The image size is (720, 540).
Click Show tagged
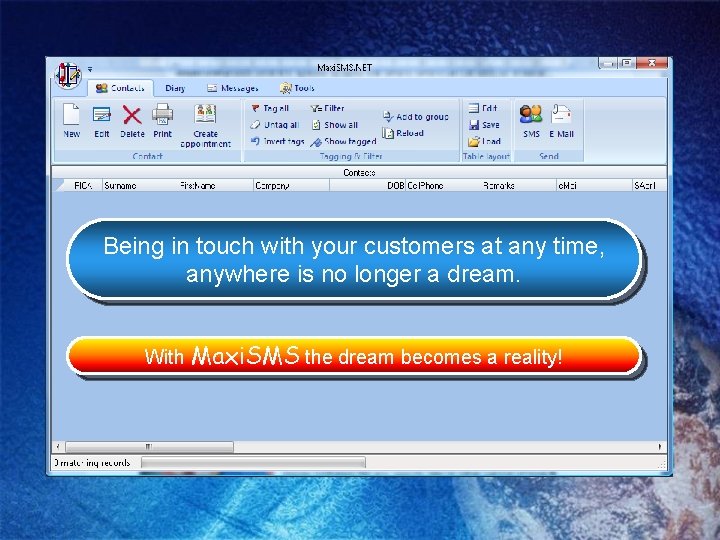click(x=343, y=141)
